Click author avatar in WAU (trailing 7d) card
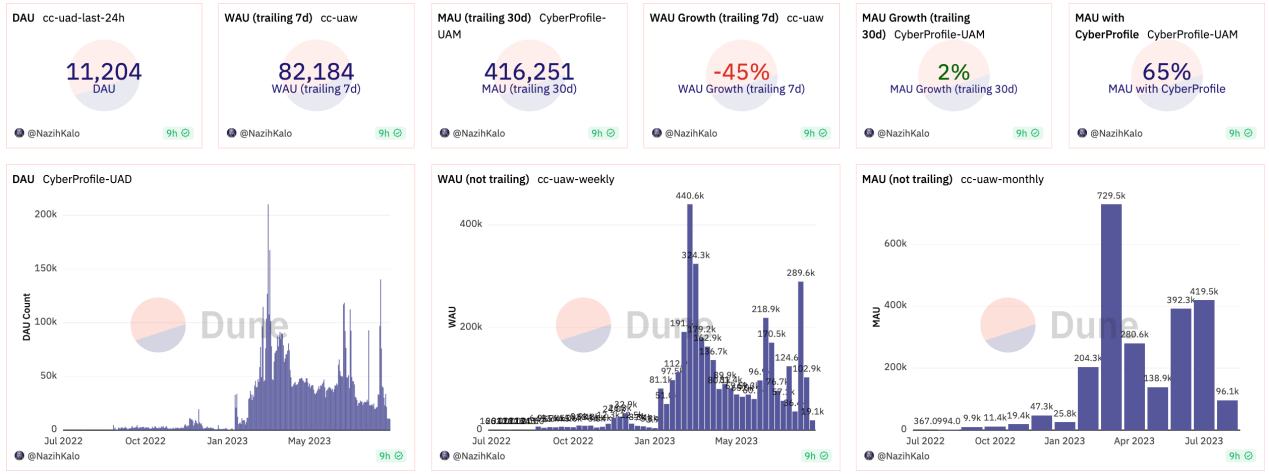 [x=231, y=133]
